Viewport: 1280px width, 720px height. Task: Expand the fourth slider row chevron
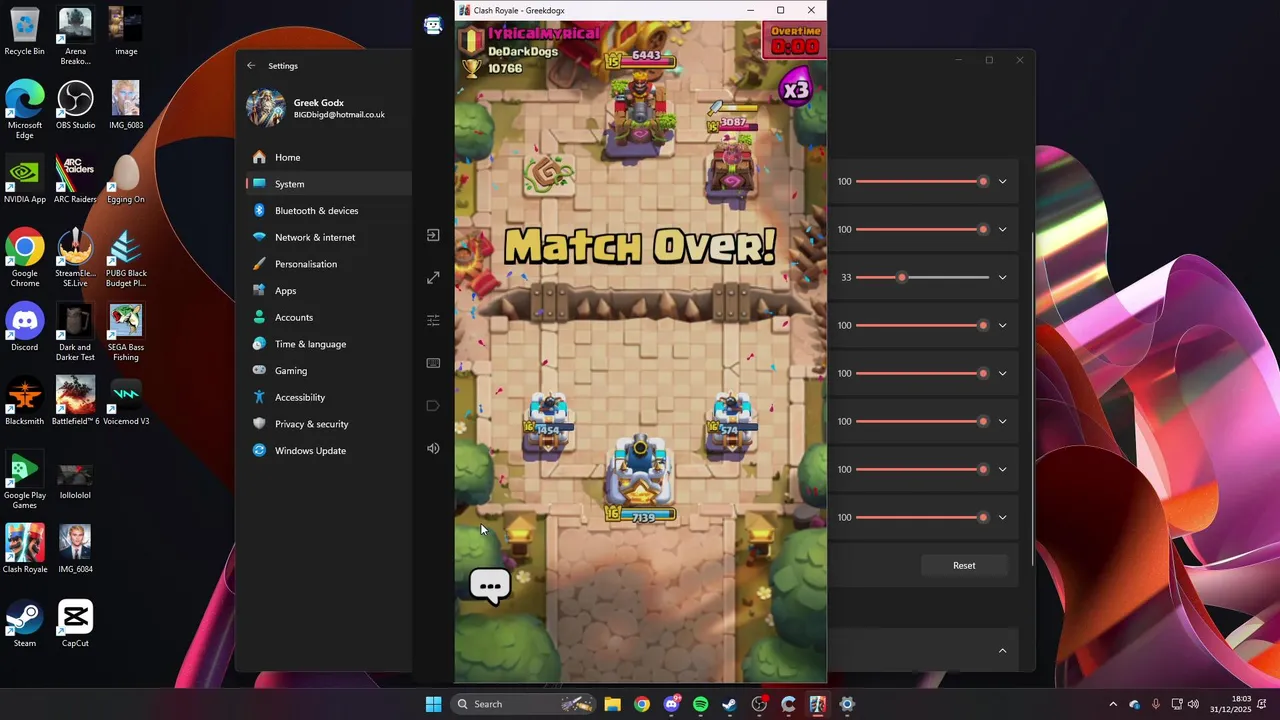point(1002,325)
